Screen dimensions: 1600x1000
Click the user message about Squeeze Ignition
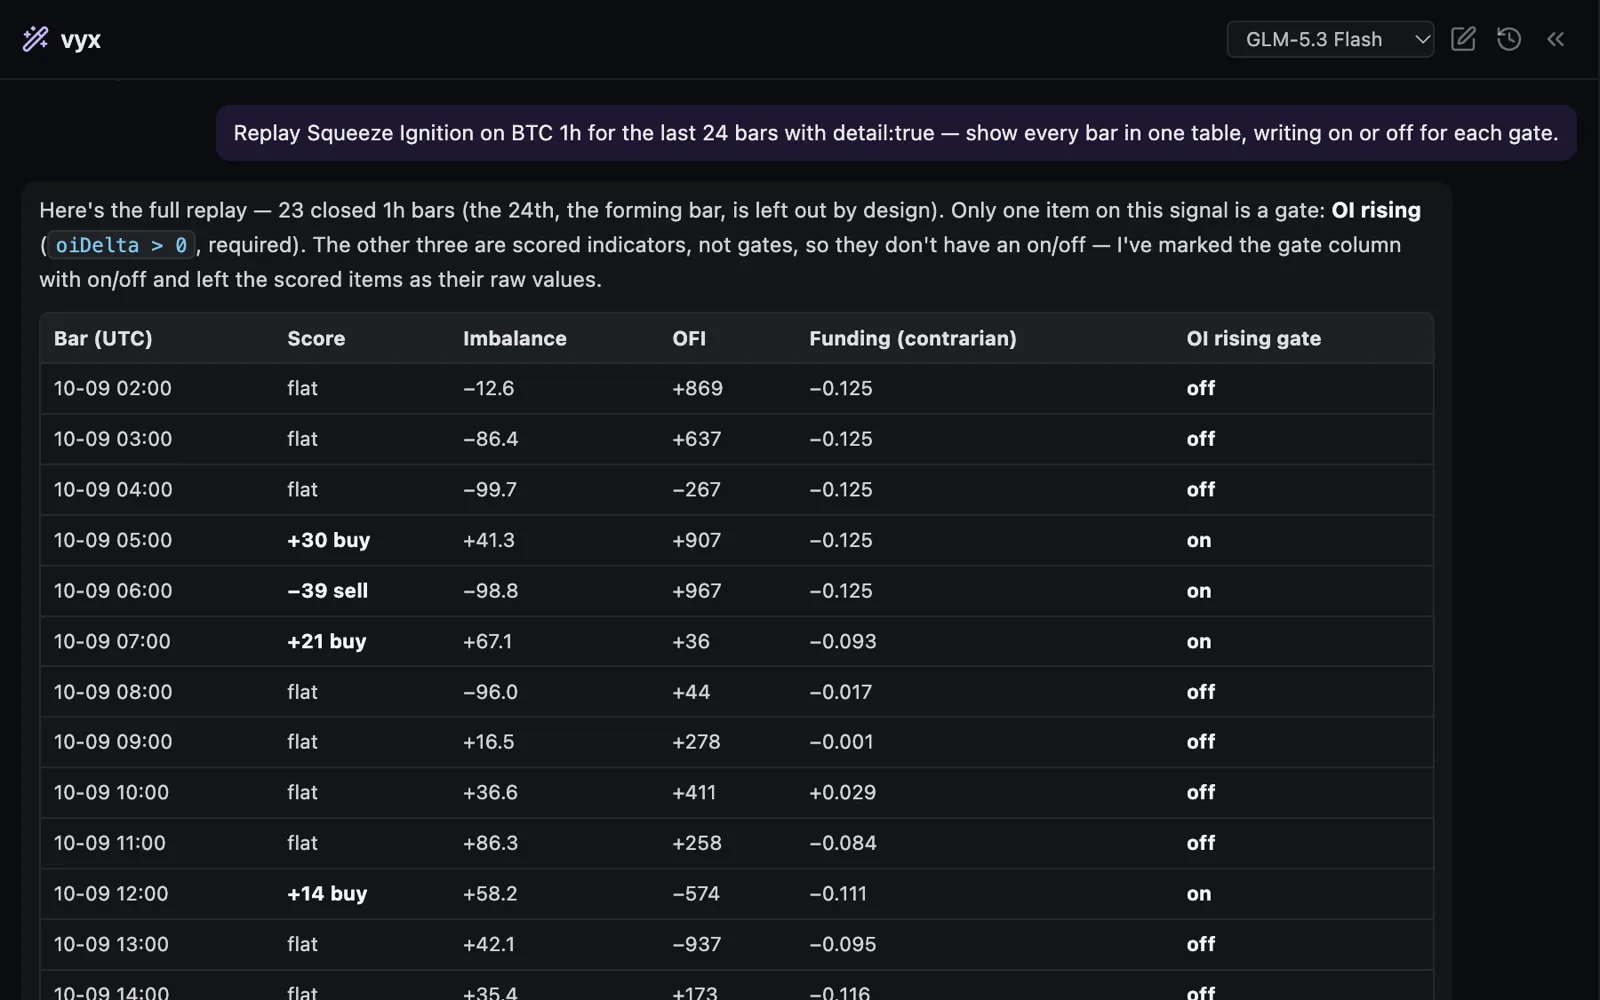pos(896,133)
